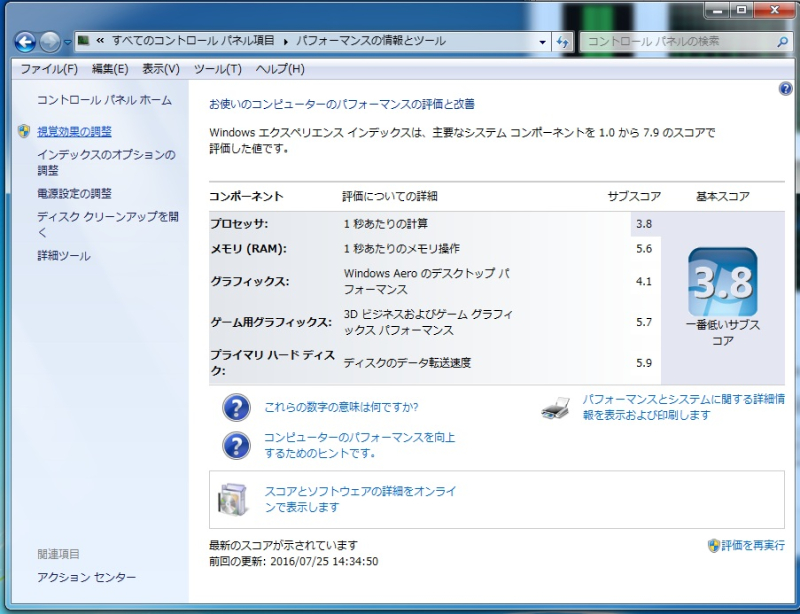Click the hard disk subscore 5.9
Viewport: 800px width, 614px height.
click(644, 363)
